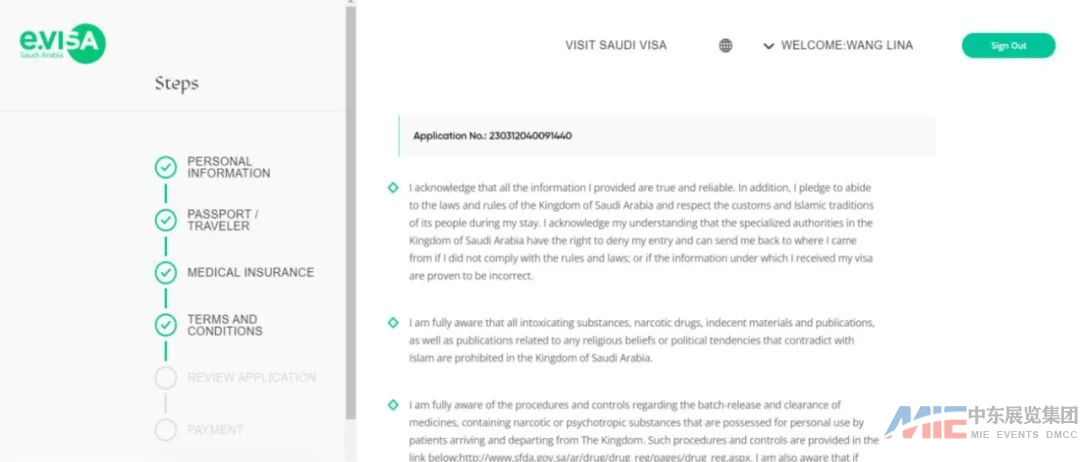The image size is (1080, 462).
Task: Go to the Medical Insurance step
Action: (x=250, y=272)
